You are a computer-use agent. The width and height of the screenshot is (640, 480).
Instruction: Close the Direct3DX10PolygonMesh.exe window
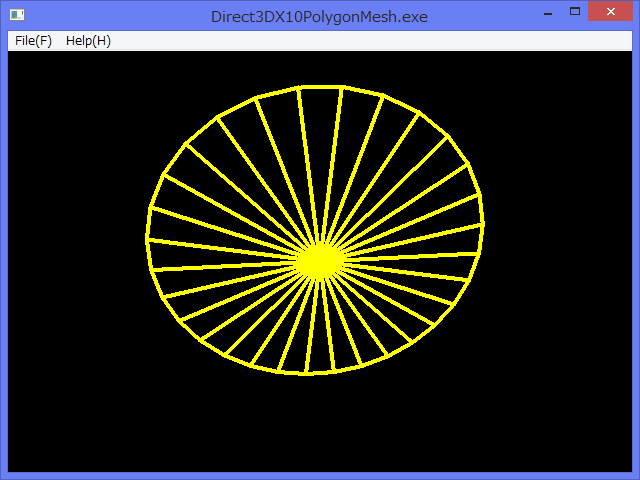[x=611, y=11]
